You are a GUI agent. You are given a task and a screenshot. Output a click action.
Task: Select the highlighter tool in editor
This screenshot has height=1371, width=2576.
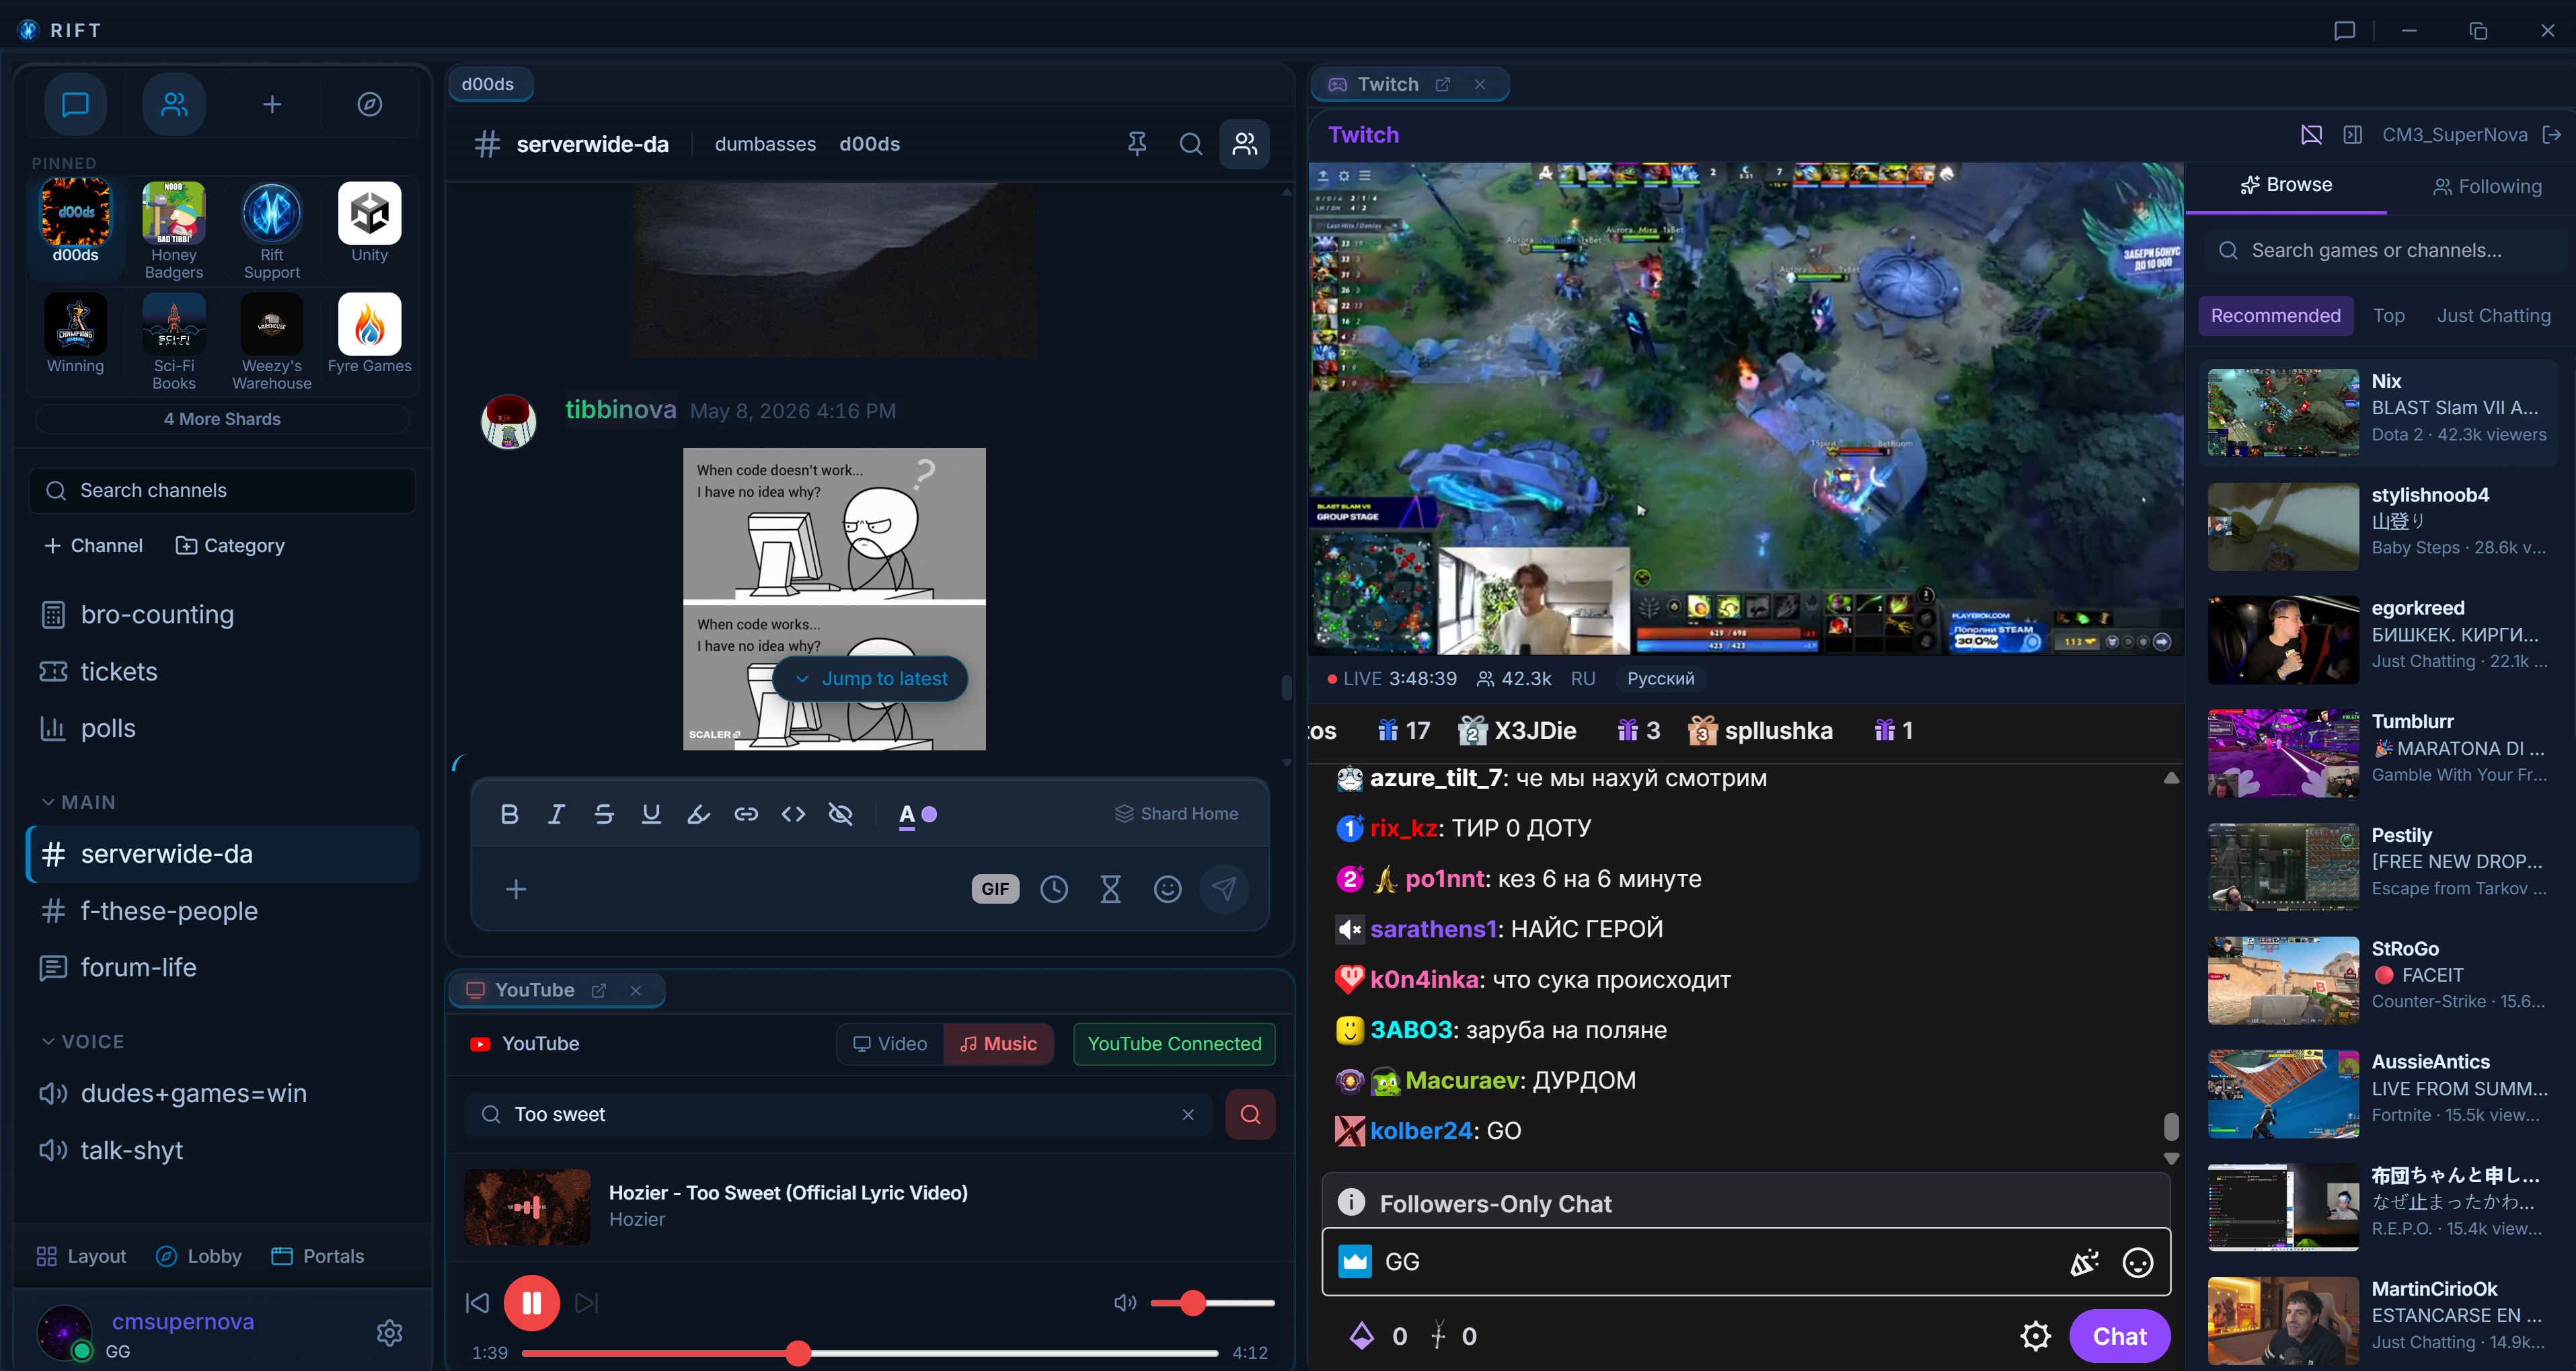click(x=699, y=814)
